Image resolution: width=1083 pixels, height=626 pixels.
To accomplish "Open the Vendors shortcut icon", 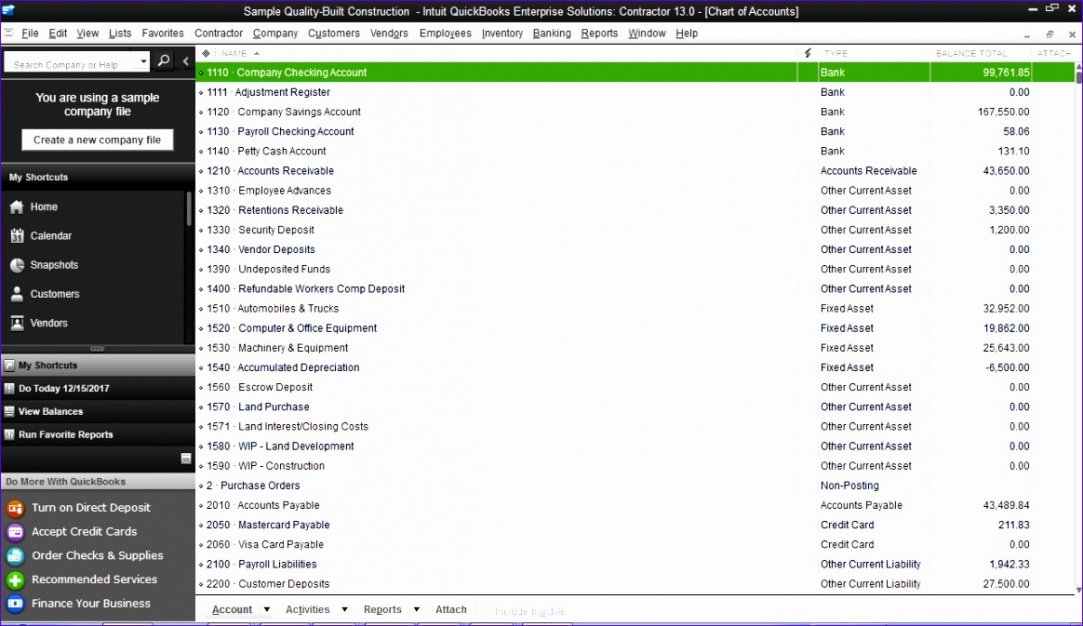I will [x=17, y=323].
